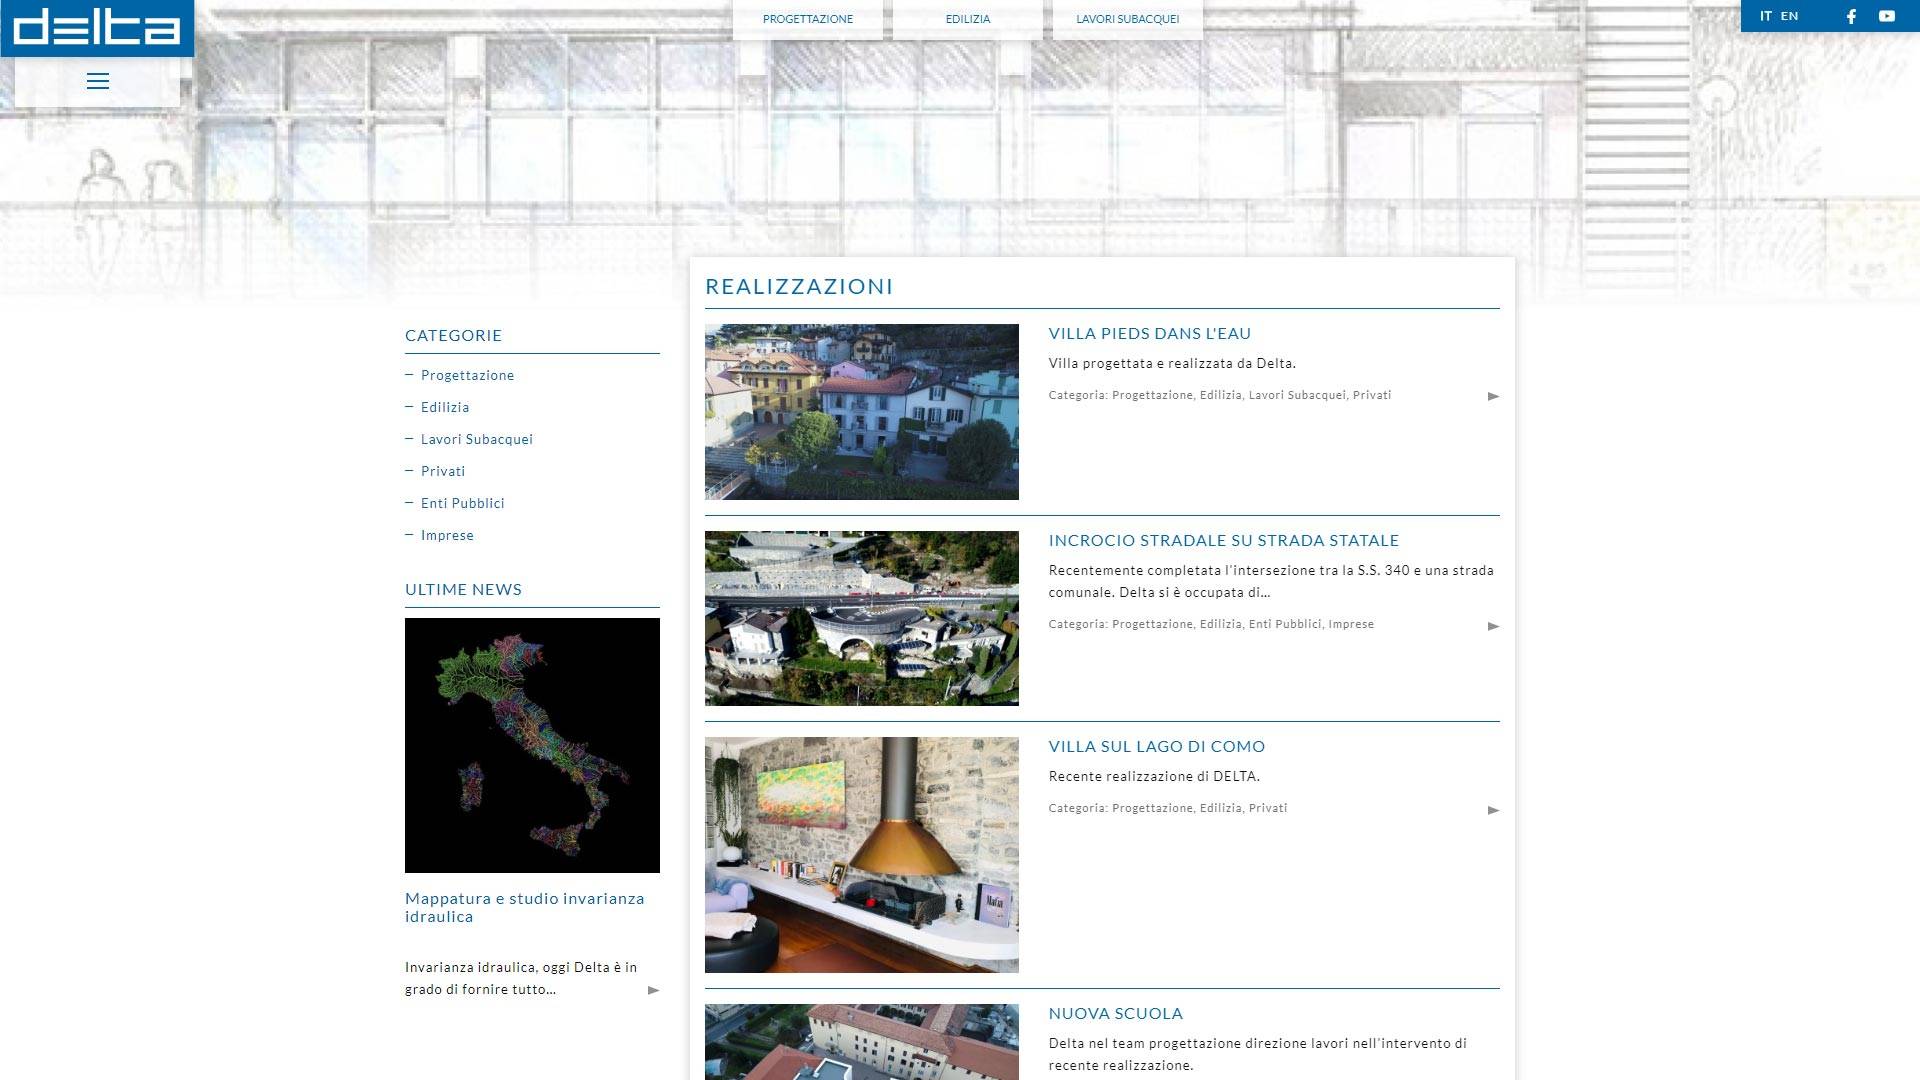Click arrow icon for Villa Pieds Dans L'Eau
Screen dimensions: 1920x1080
tap(1493, 396)
